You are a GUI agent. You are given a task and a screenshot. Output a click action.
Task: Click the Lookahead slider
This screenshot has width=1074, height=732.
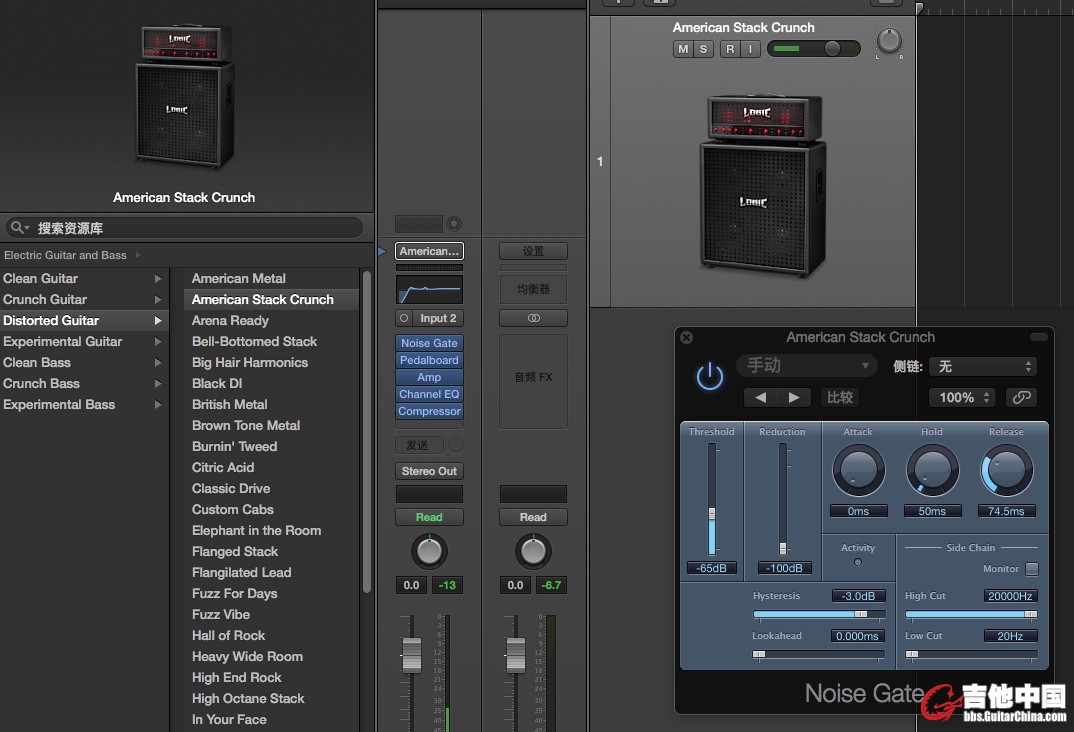[x=819, y=655]
